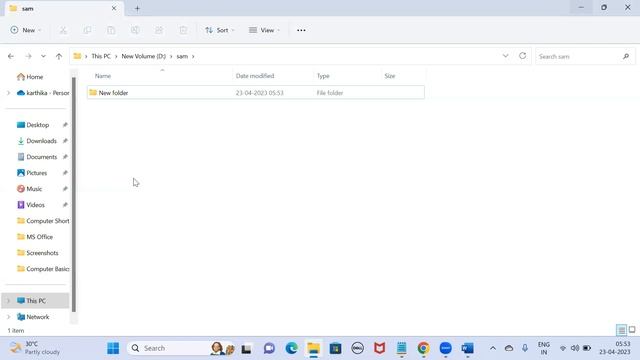Click the Search sam input field

585,56
